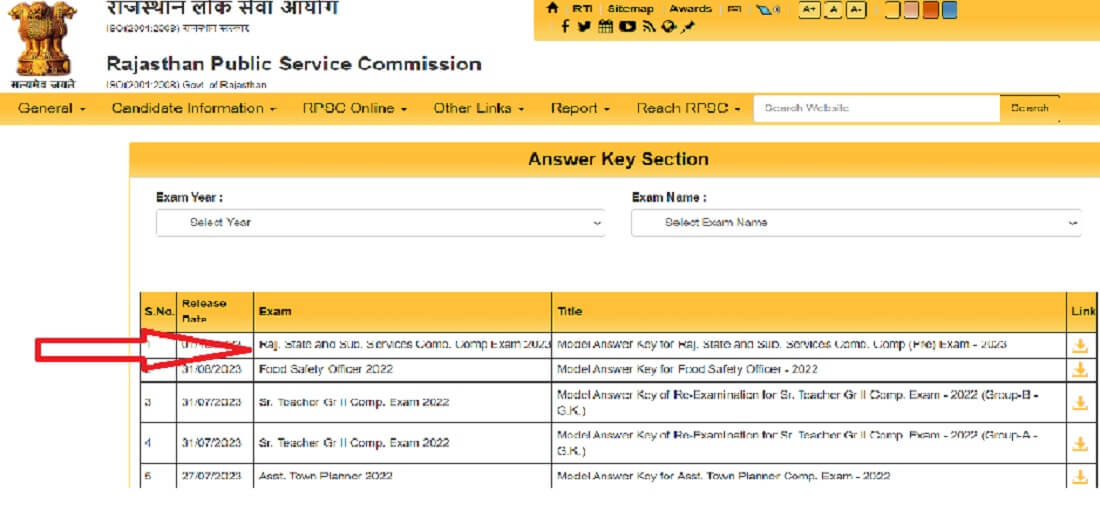Select the peach color theme swatch
The image size is (1100, 524).
(x=911, y=10)
